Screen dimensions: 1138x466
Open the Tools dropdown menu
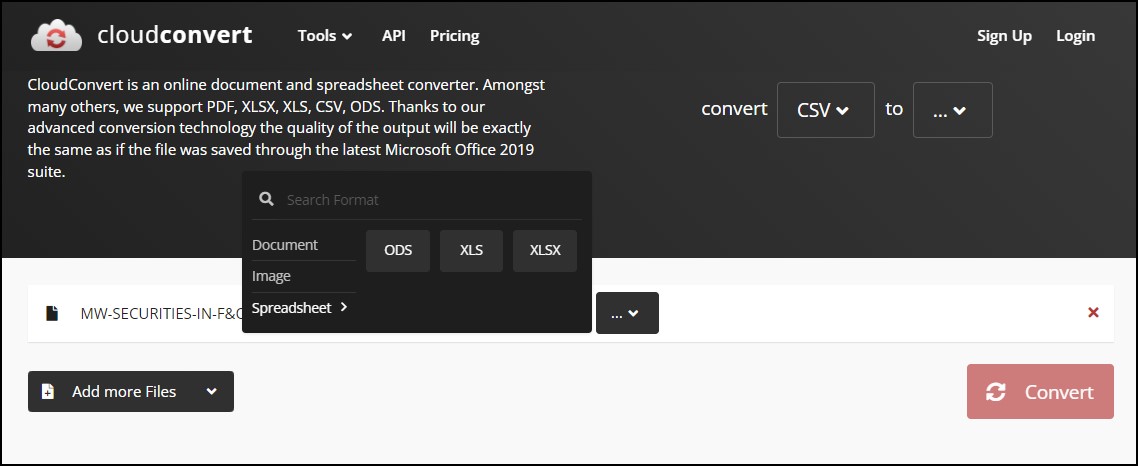point(325,36)
